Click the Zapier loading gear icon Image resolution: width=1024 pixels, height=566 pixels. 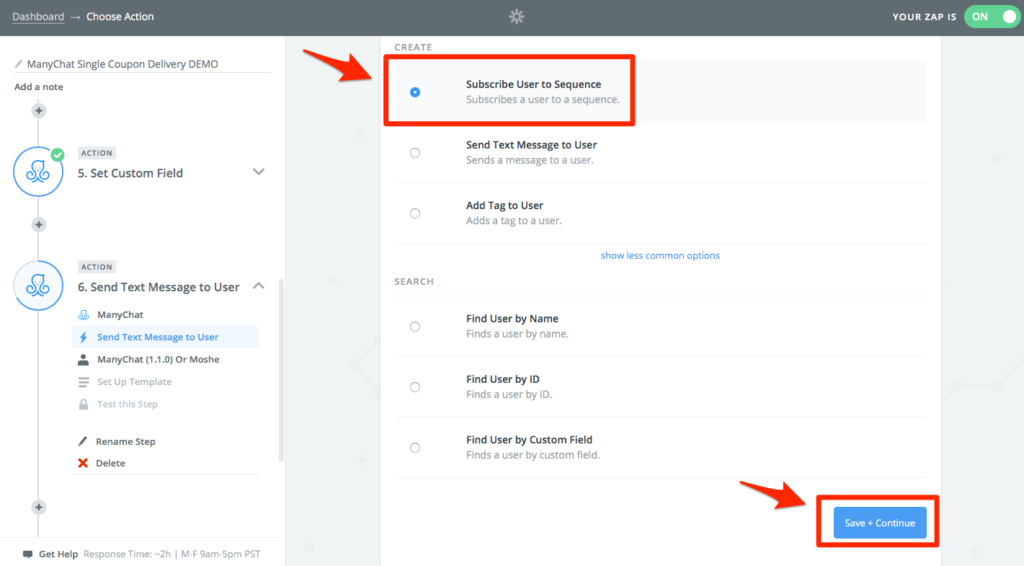click(x=517, y=17)
